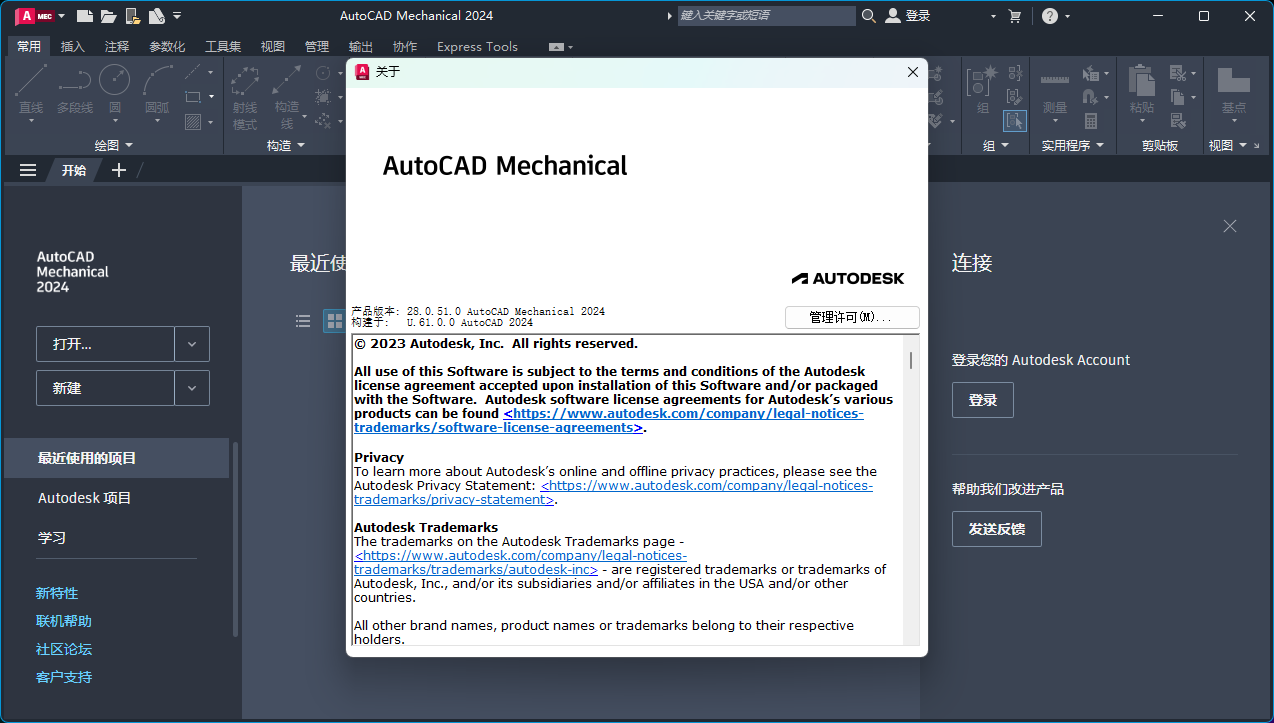Click the Paste (粘贴) clipboard icon
The width and height of the screenshot is (1274, 723).
[x=1141, y=80]
